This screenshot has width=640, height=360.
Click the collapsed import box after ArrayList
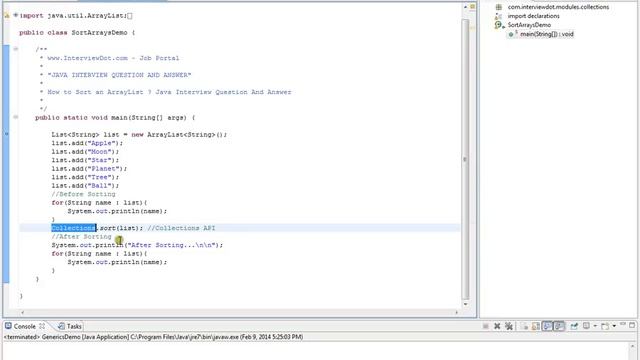(x=129, y=16)
